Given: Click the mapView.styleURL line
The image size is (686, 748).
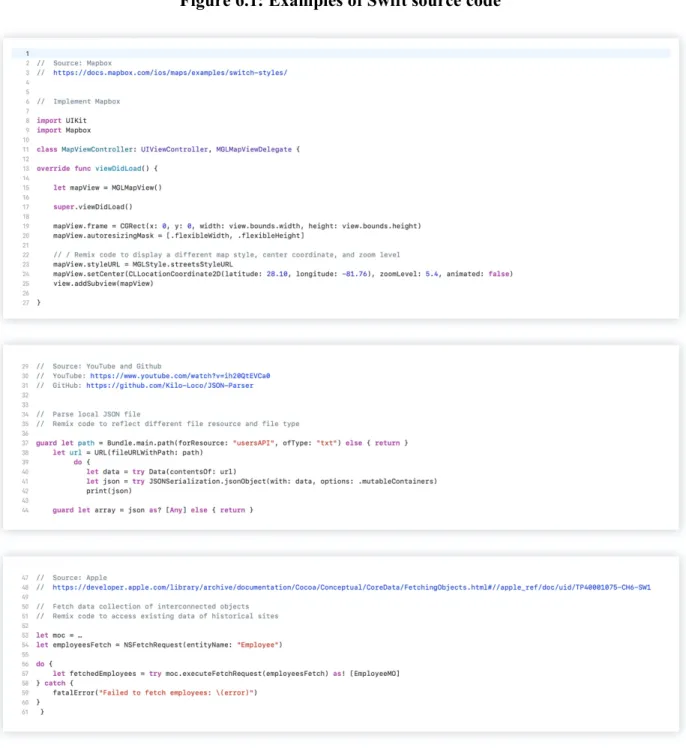Looking at the screenshot, I should click(143, 264).
